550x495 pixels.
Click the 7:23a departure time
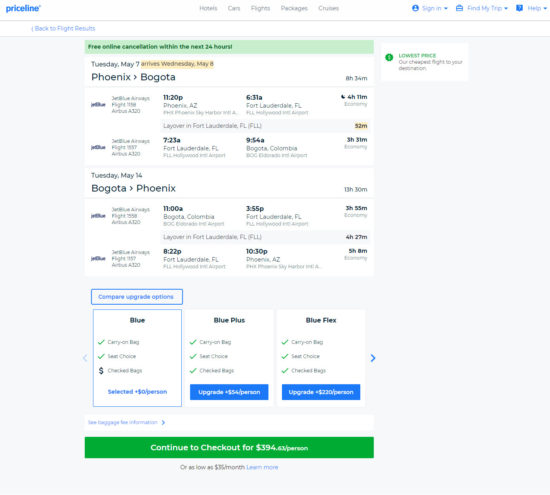[x=172, y=140]
